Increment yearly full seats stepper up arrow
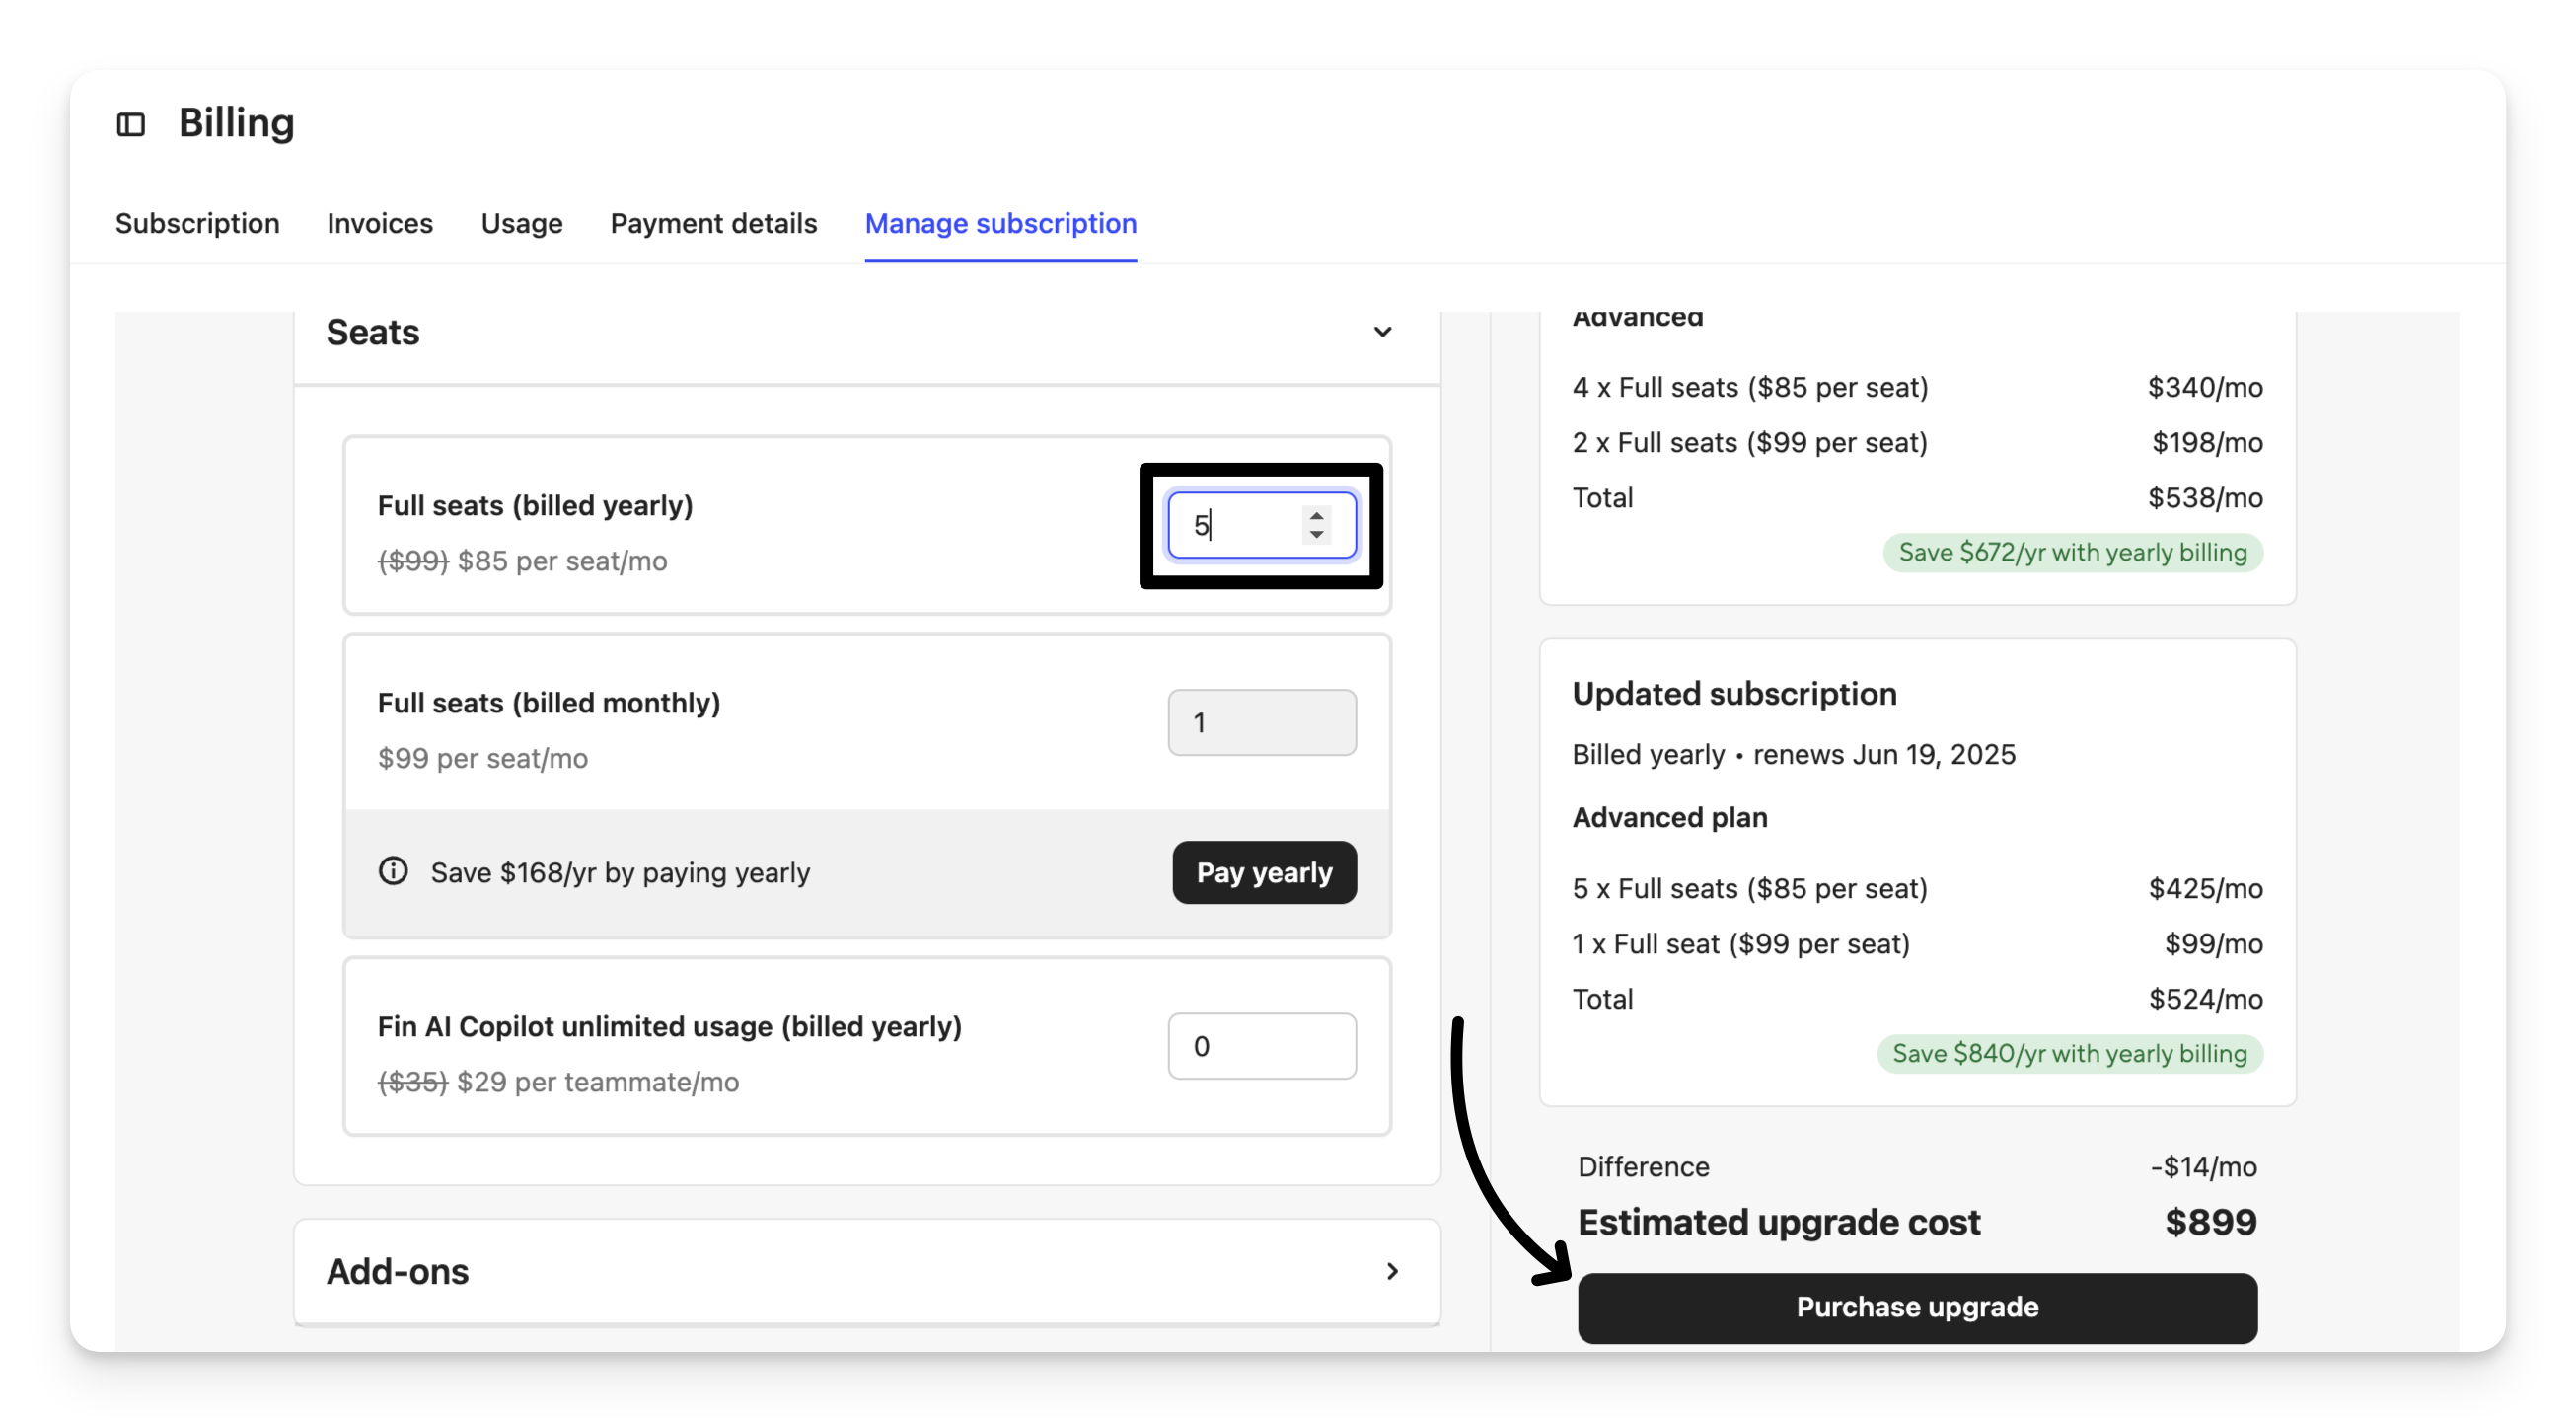Viewport: 2576px width, 1422px height. [x=1316, y=515]
